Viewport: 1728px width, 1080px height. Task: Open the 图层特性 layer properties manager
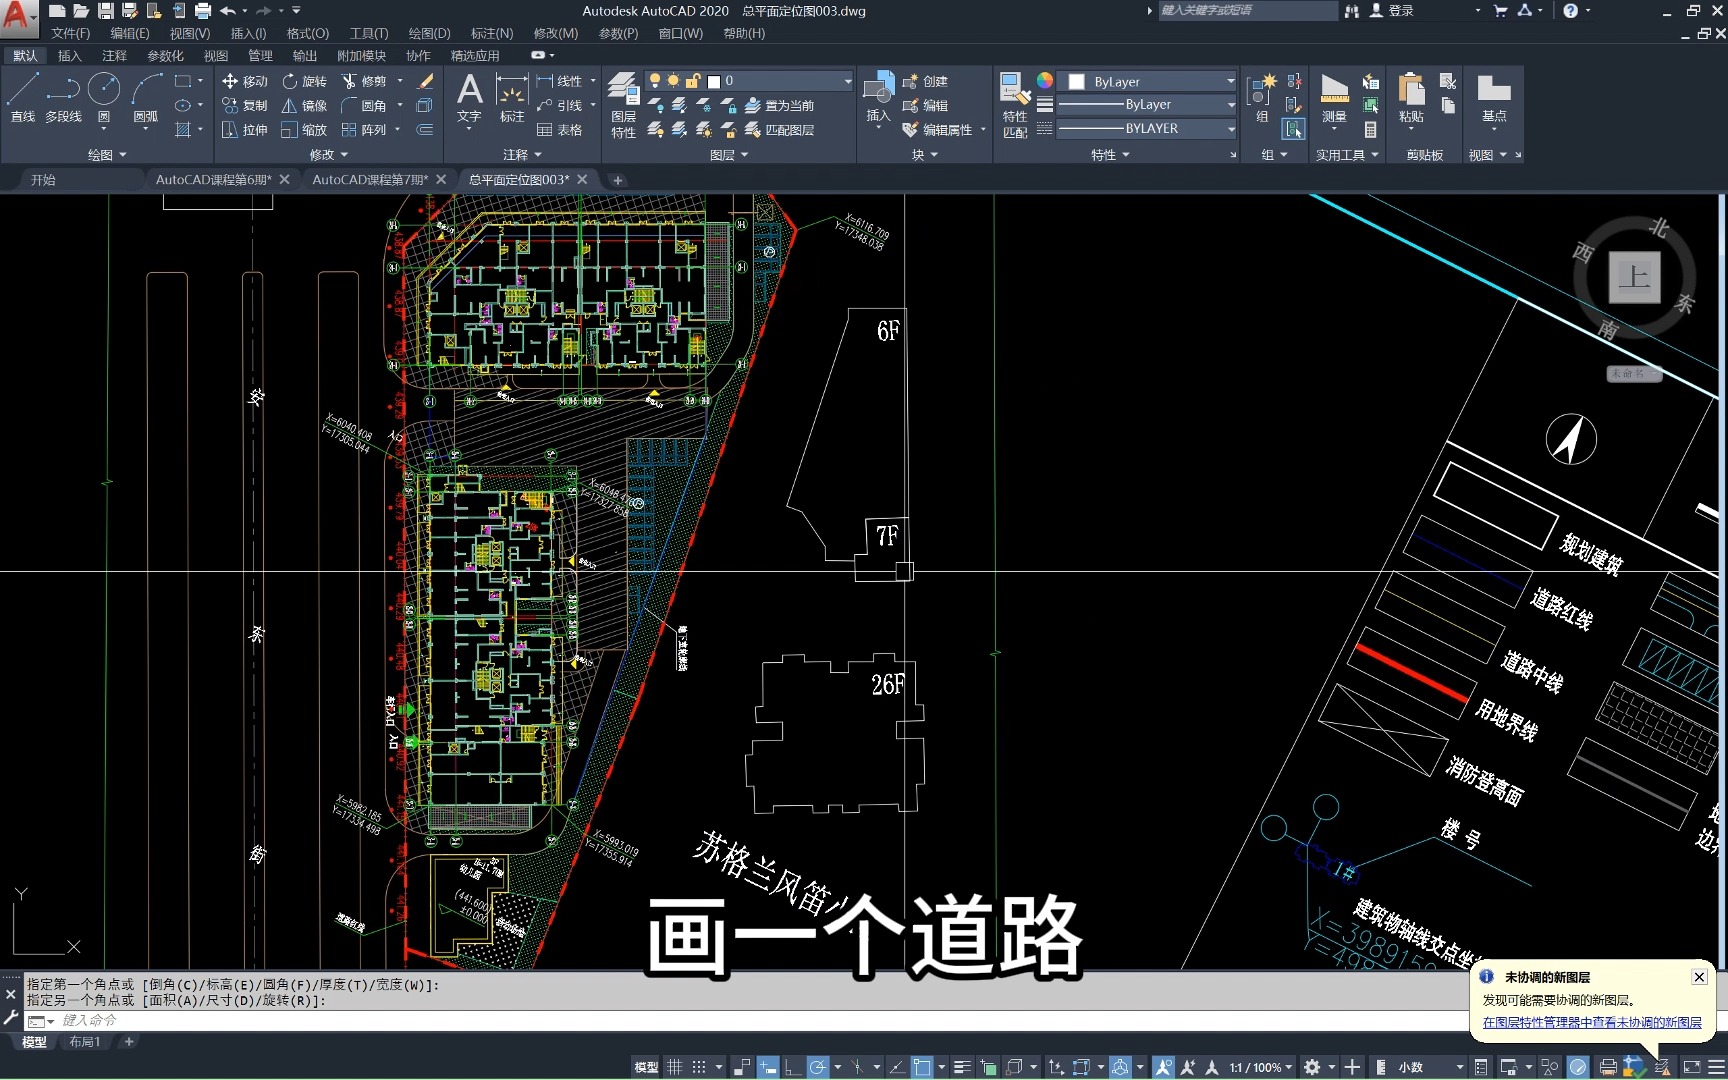point(623,105)
